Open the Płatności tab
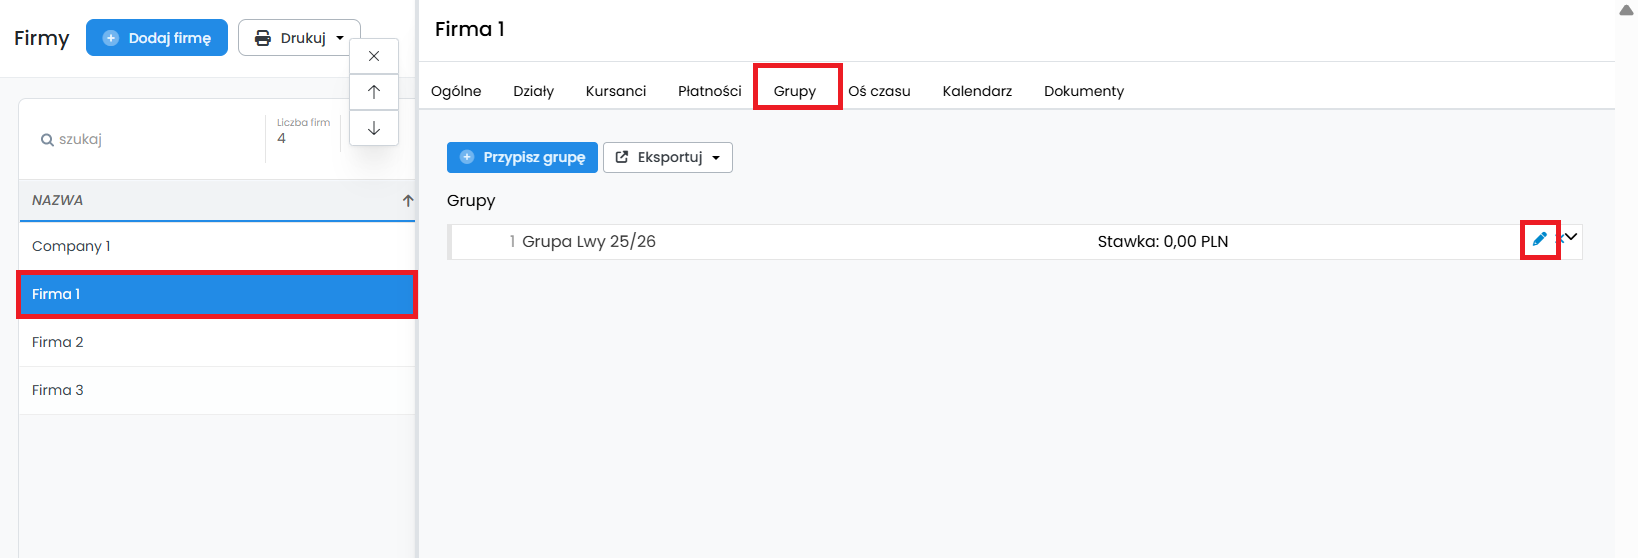Screen dimensions: 1638x558 (709, 91)
